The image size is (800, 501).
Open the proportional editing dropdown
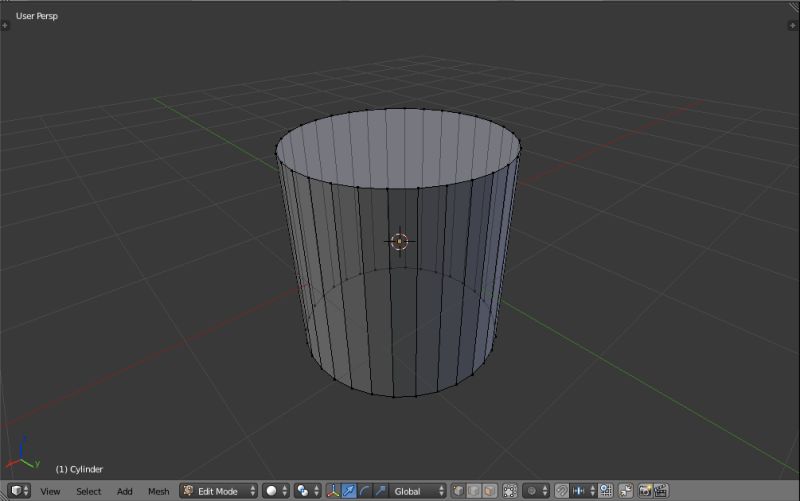[536, 491]
